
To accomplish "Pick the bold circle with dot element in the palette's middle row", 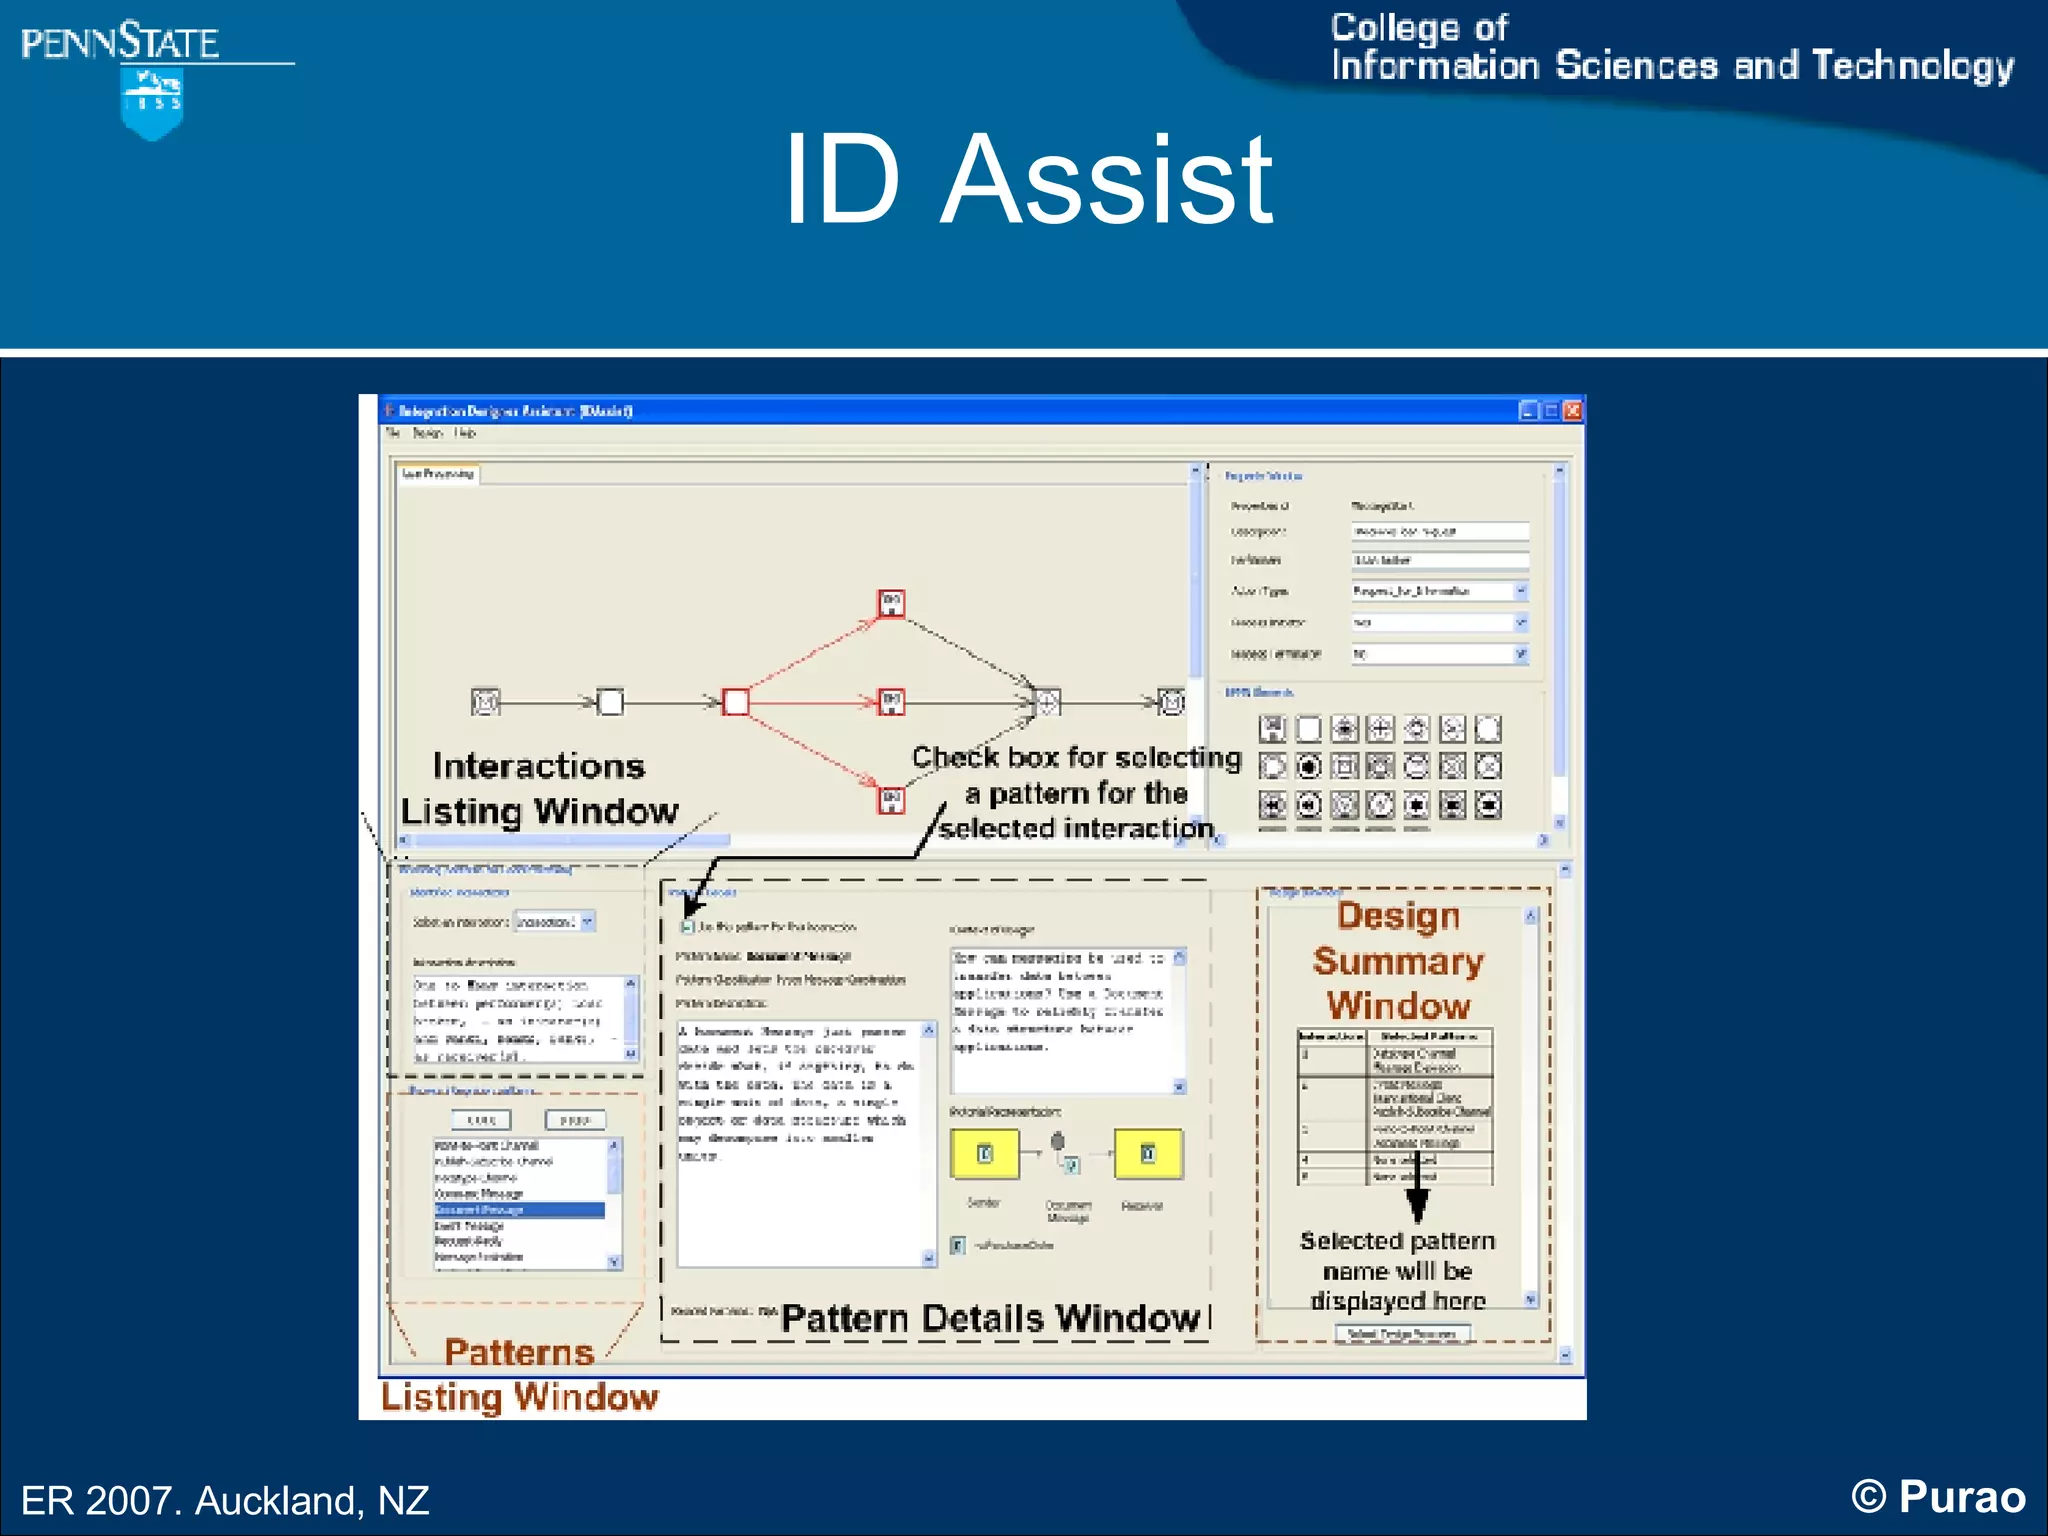I will (x=1308, y=767).
